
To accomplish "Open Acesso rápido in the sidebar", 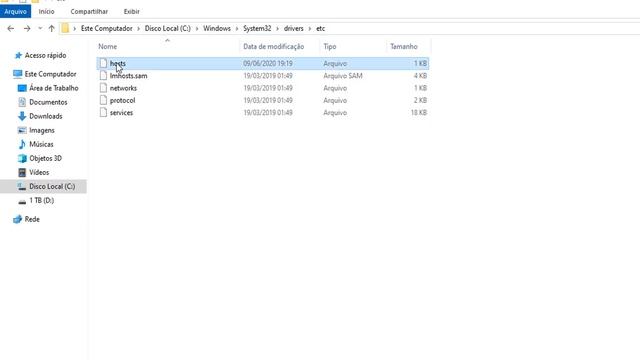I will 45,55.
